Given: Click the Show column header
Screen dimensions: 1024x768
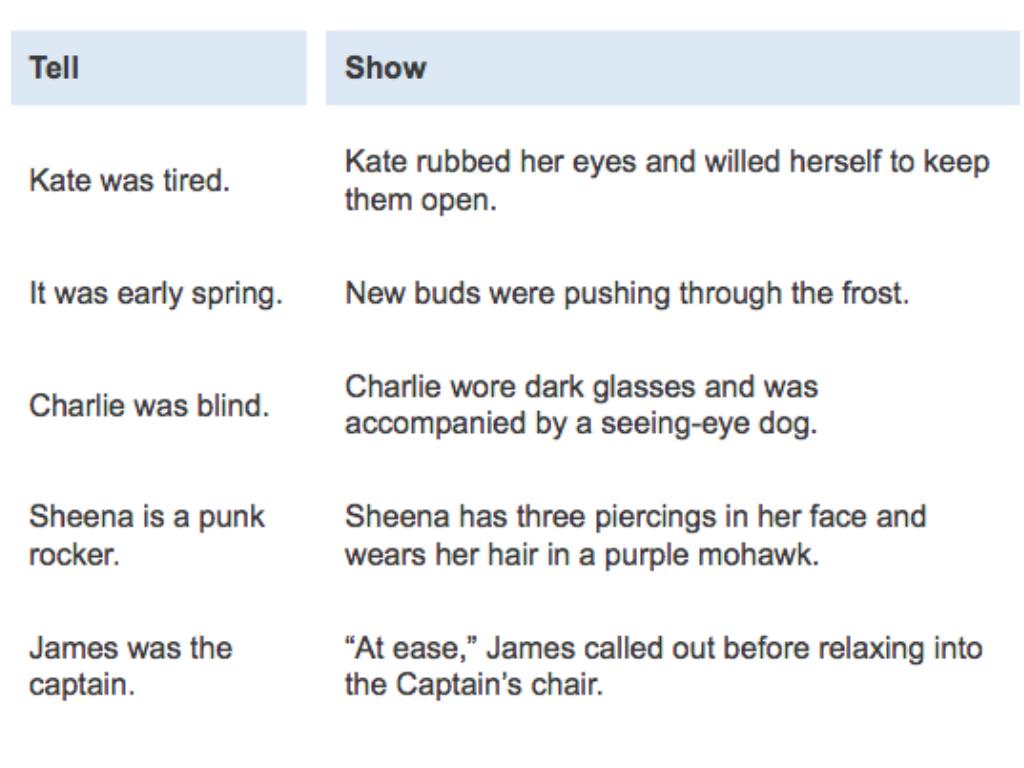Looking at the screenshot, I should [x=385, y=68].
